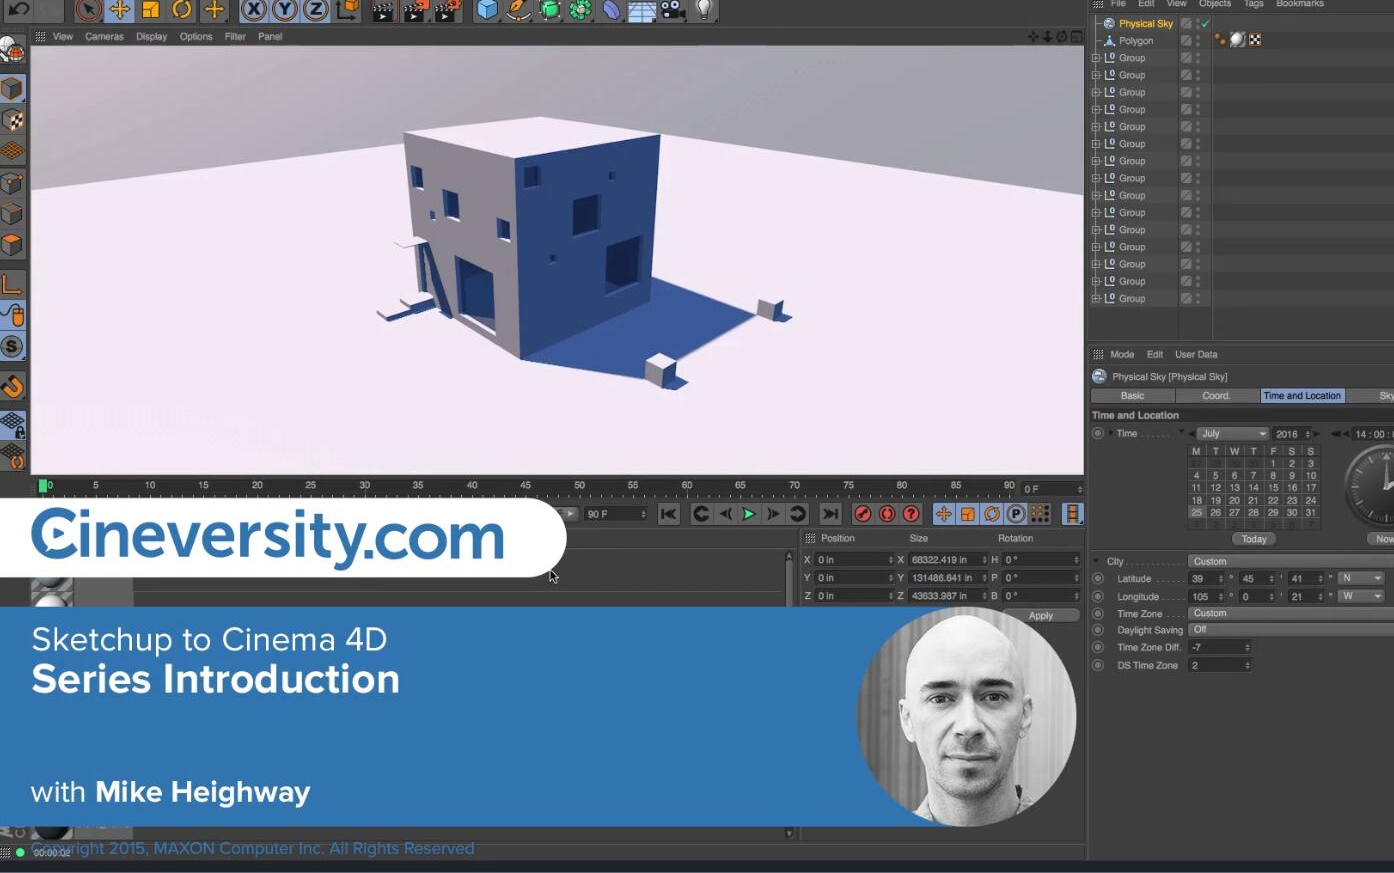Open the attribute manager User Data menu
The image size is (1394, 873).
coord(1196,355)
